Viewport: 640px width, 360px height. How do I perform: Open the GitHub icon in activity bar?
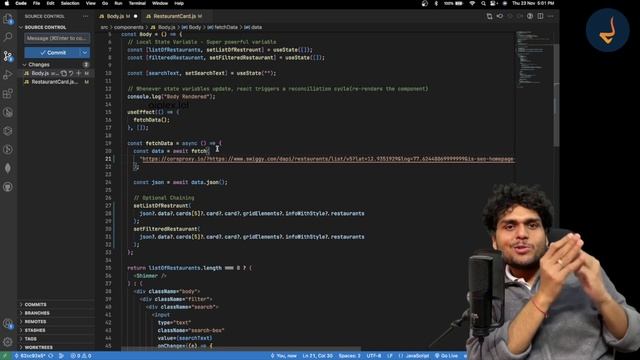coord(8,187)
